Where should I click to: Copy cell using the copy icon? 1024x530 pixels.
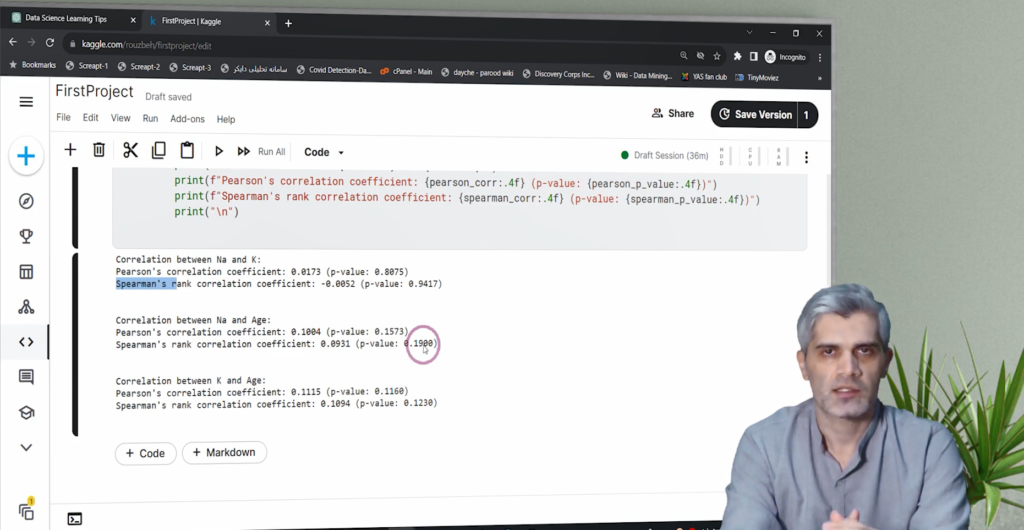pos(158,150)
